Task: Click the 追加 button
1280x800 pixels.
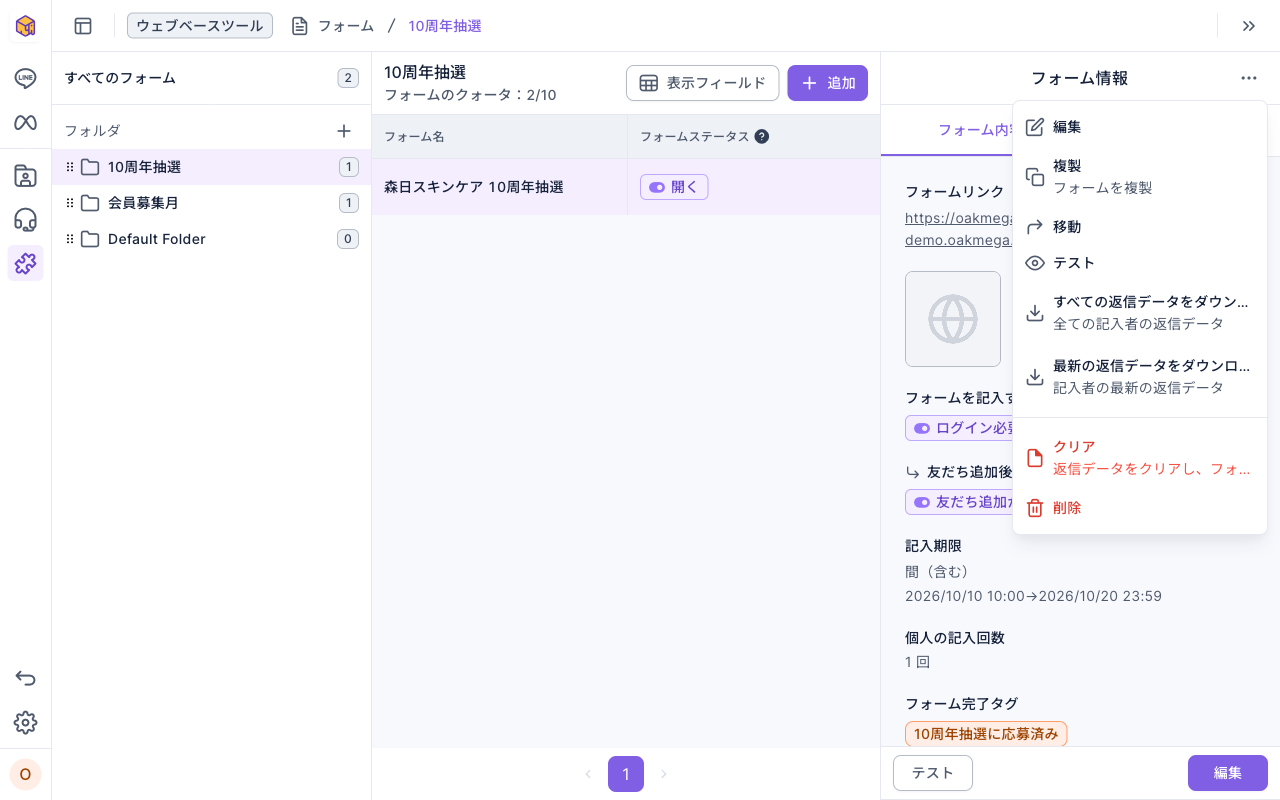Action: tap(827, 83)
